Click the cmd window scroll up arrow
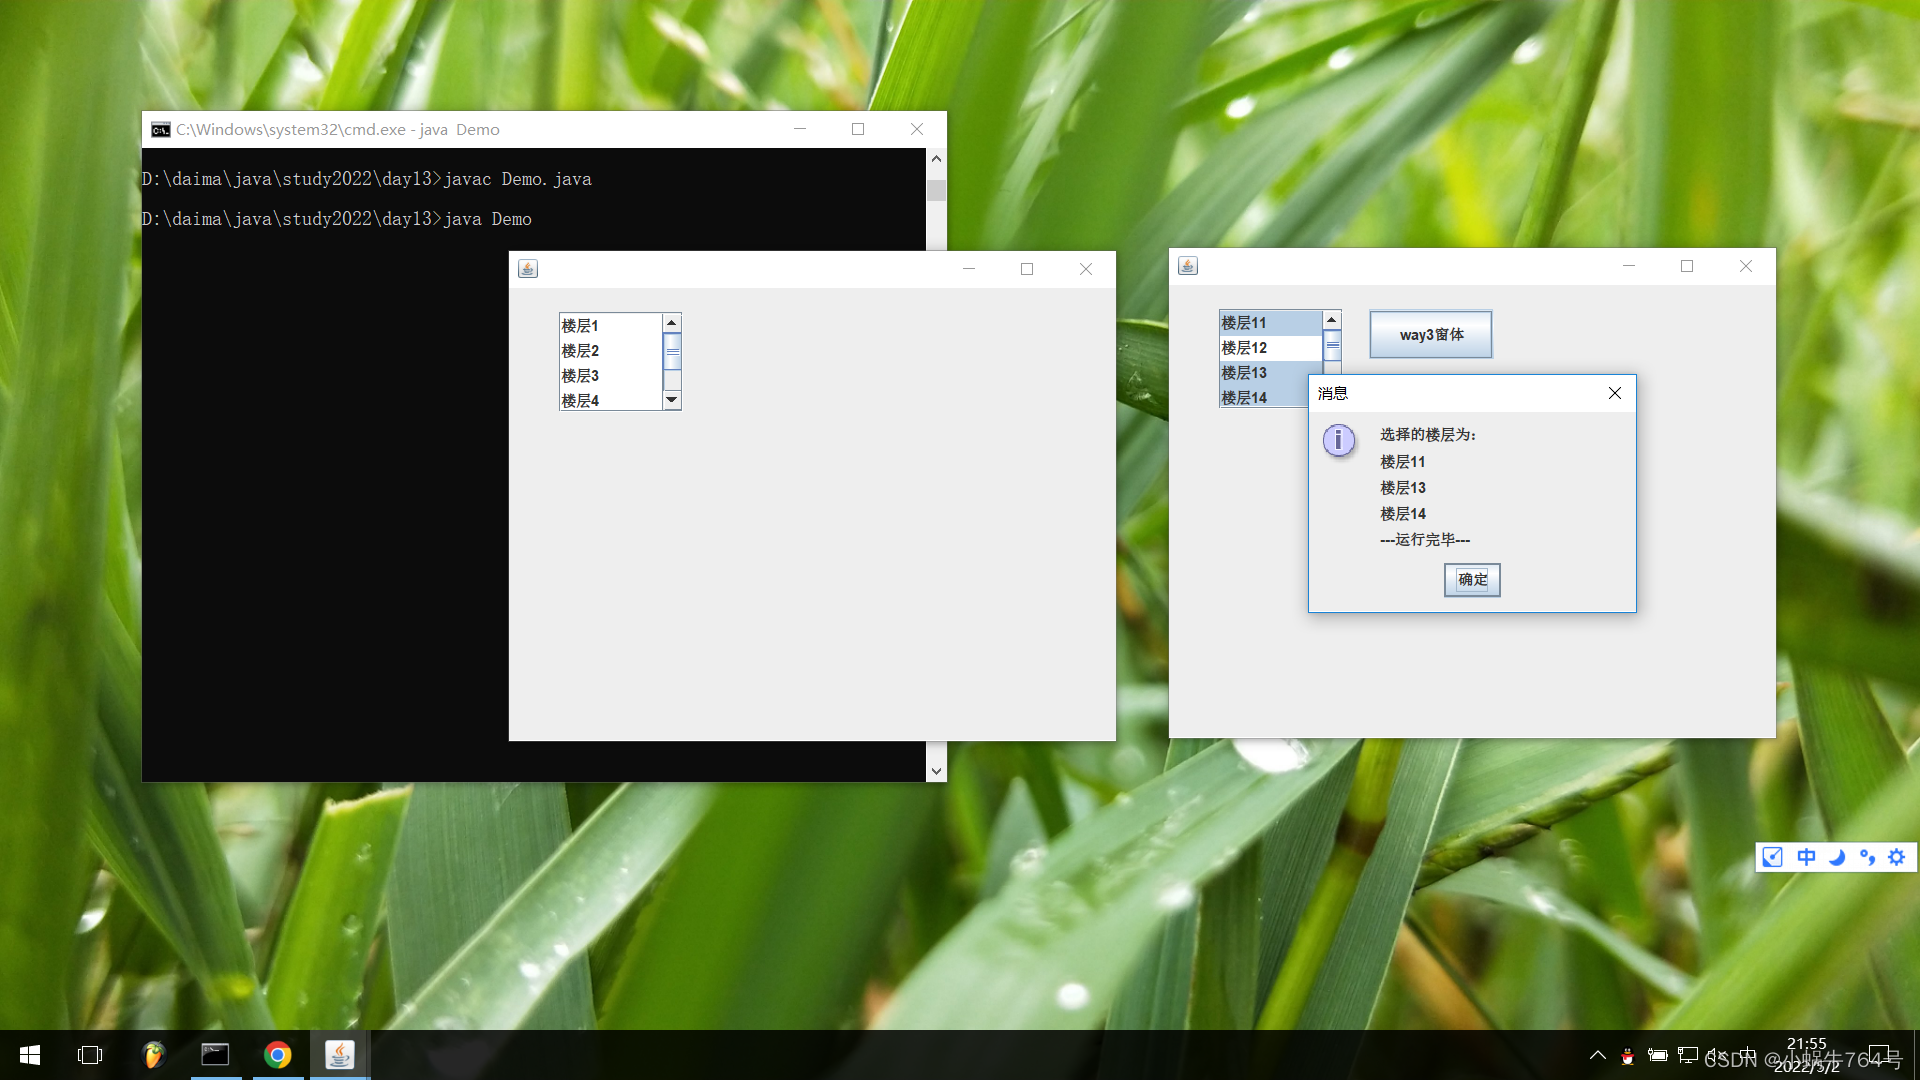Image resolution: width=1920 pixels, height=1080 pixels. tap(936, 159)
